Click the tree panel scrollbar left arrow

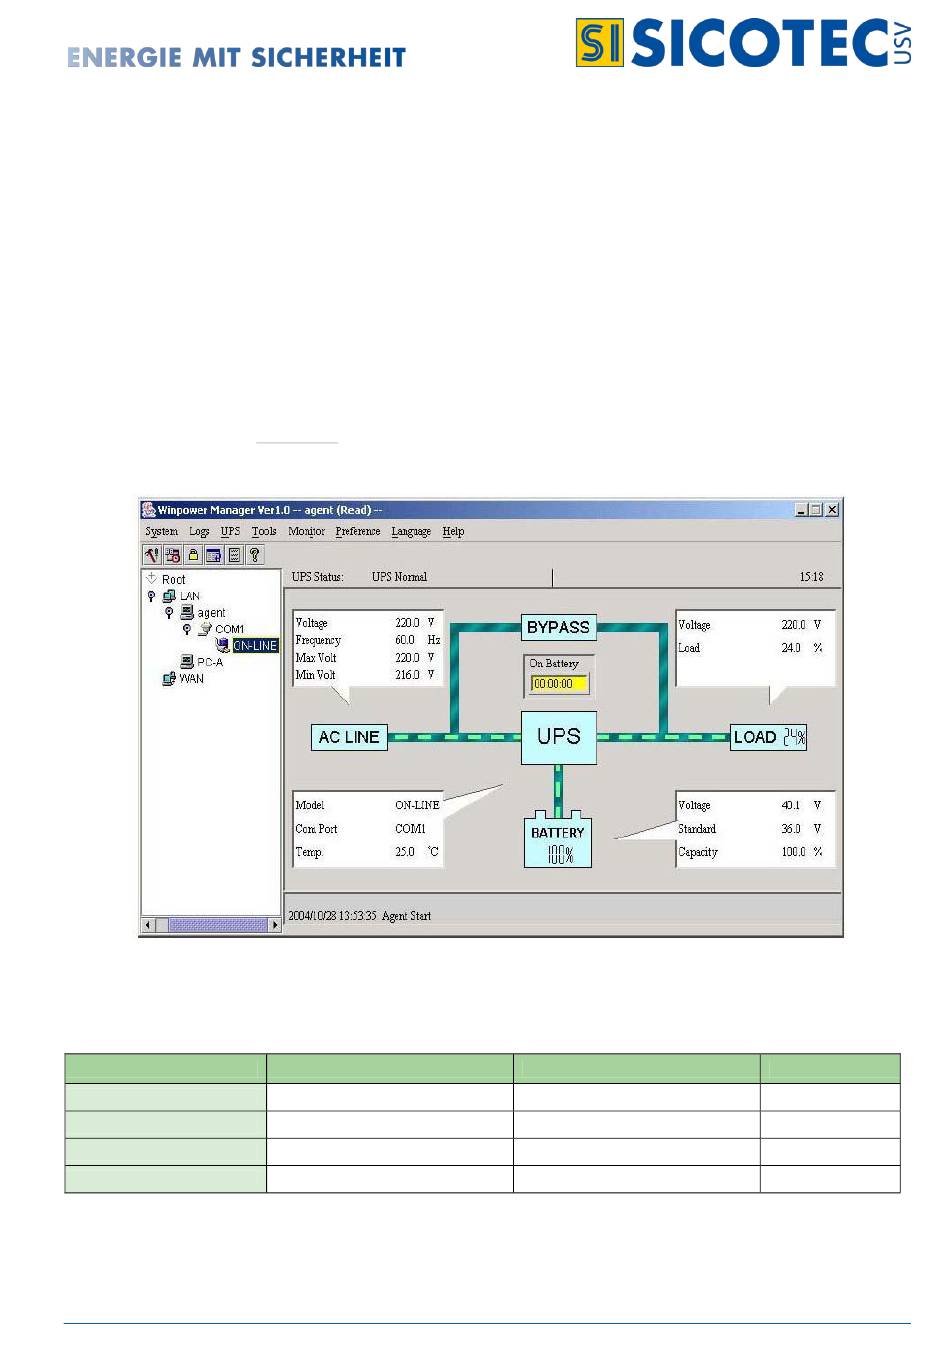click(x=149, y=926)
